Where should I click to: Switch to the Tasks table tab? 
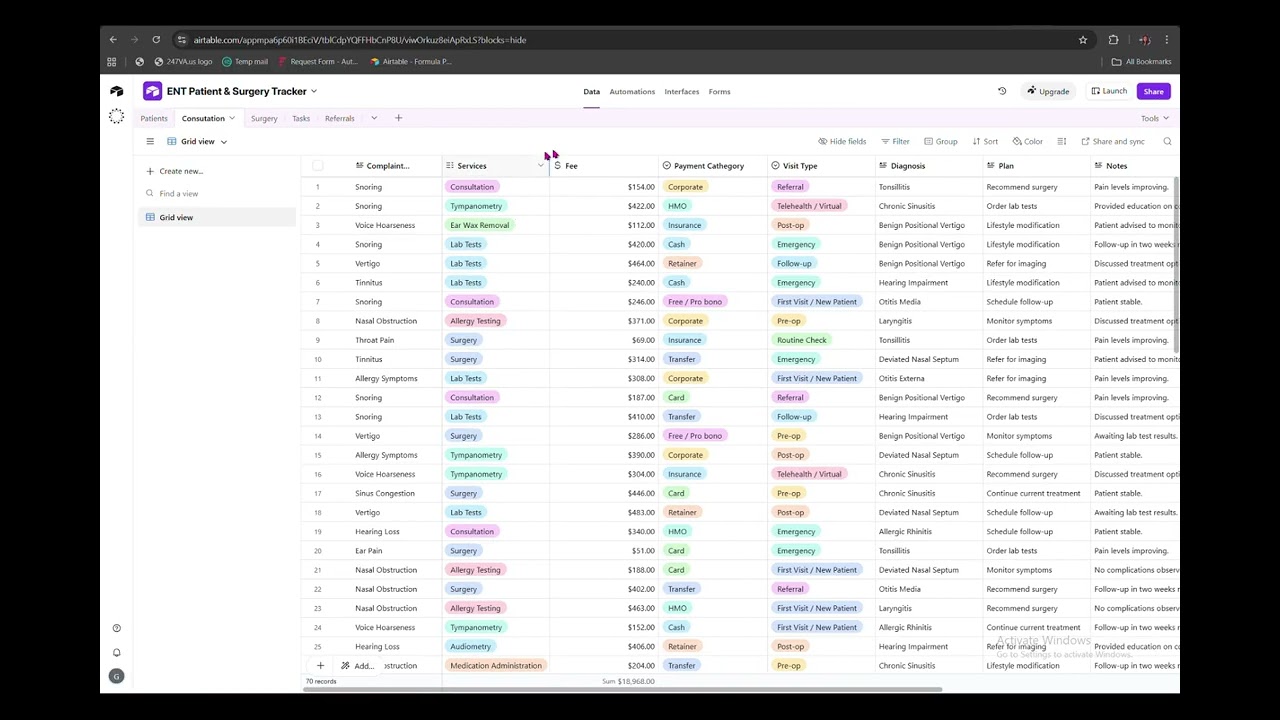pos(301,118)
